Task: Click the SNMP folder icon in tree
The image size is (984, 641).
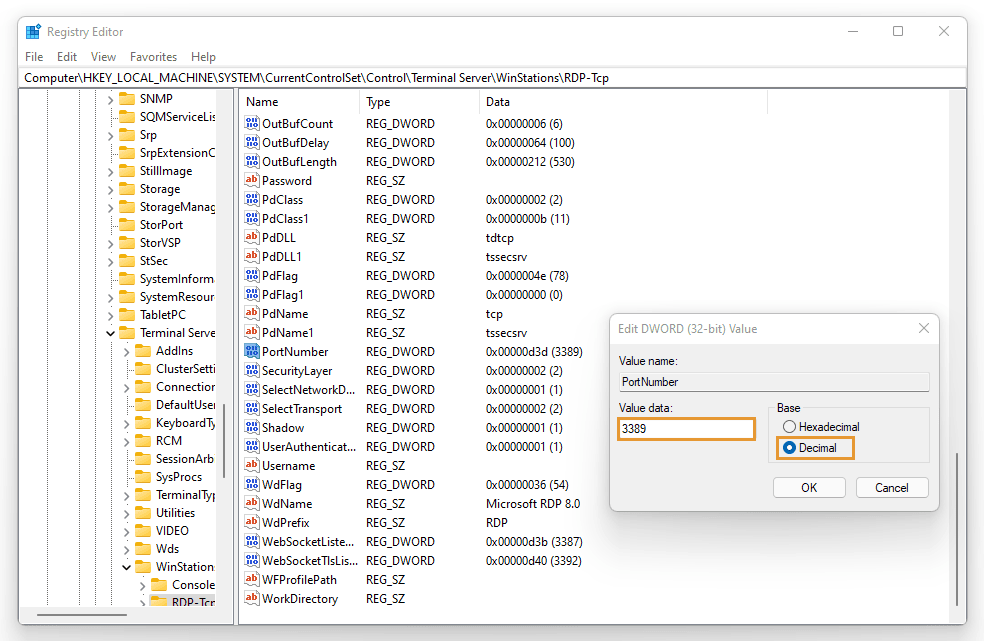Action: click(x=127, y=99)
